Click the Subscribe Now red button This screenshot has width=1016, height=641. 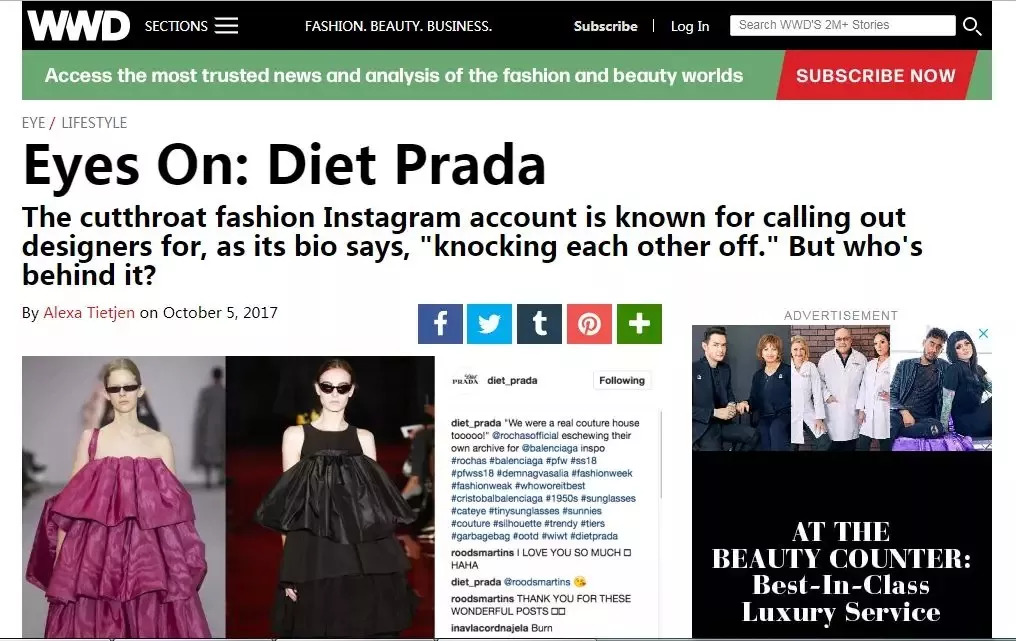875,75
